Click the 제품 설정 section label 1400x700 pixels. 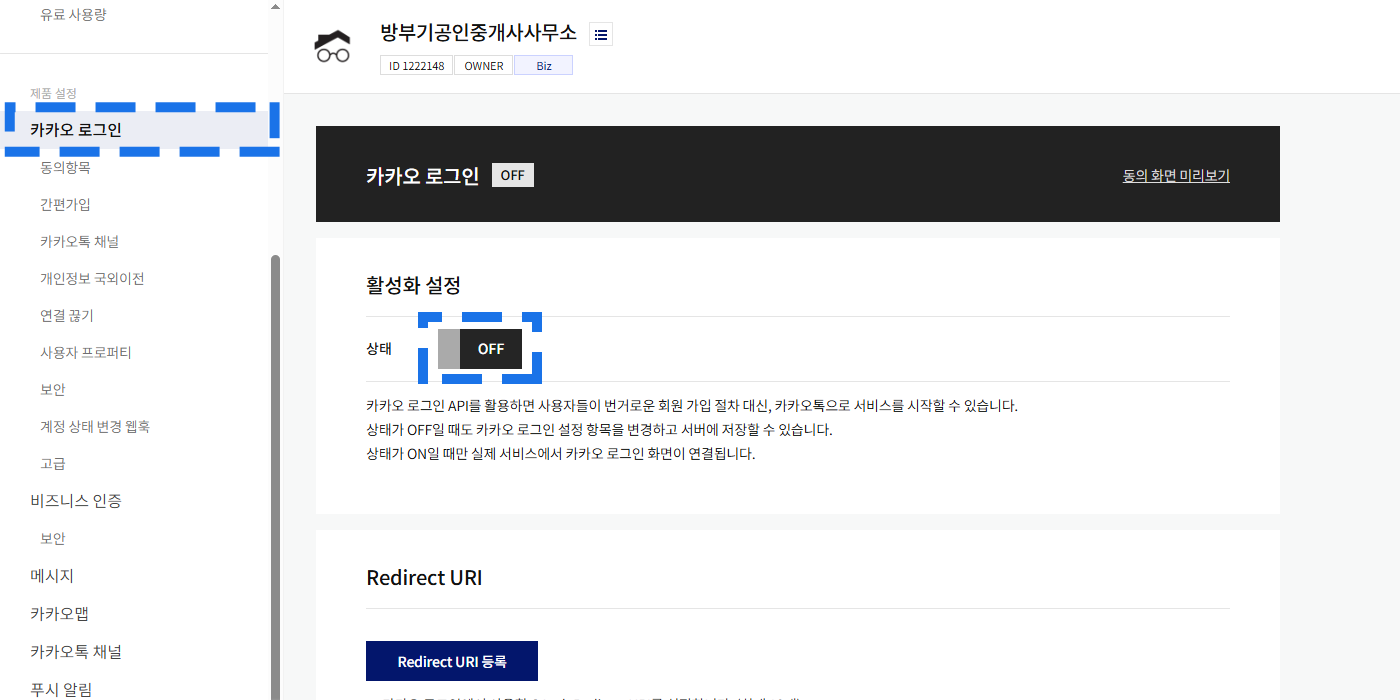coord(53,93)
